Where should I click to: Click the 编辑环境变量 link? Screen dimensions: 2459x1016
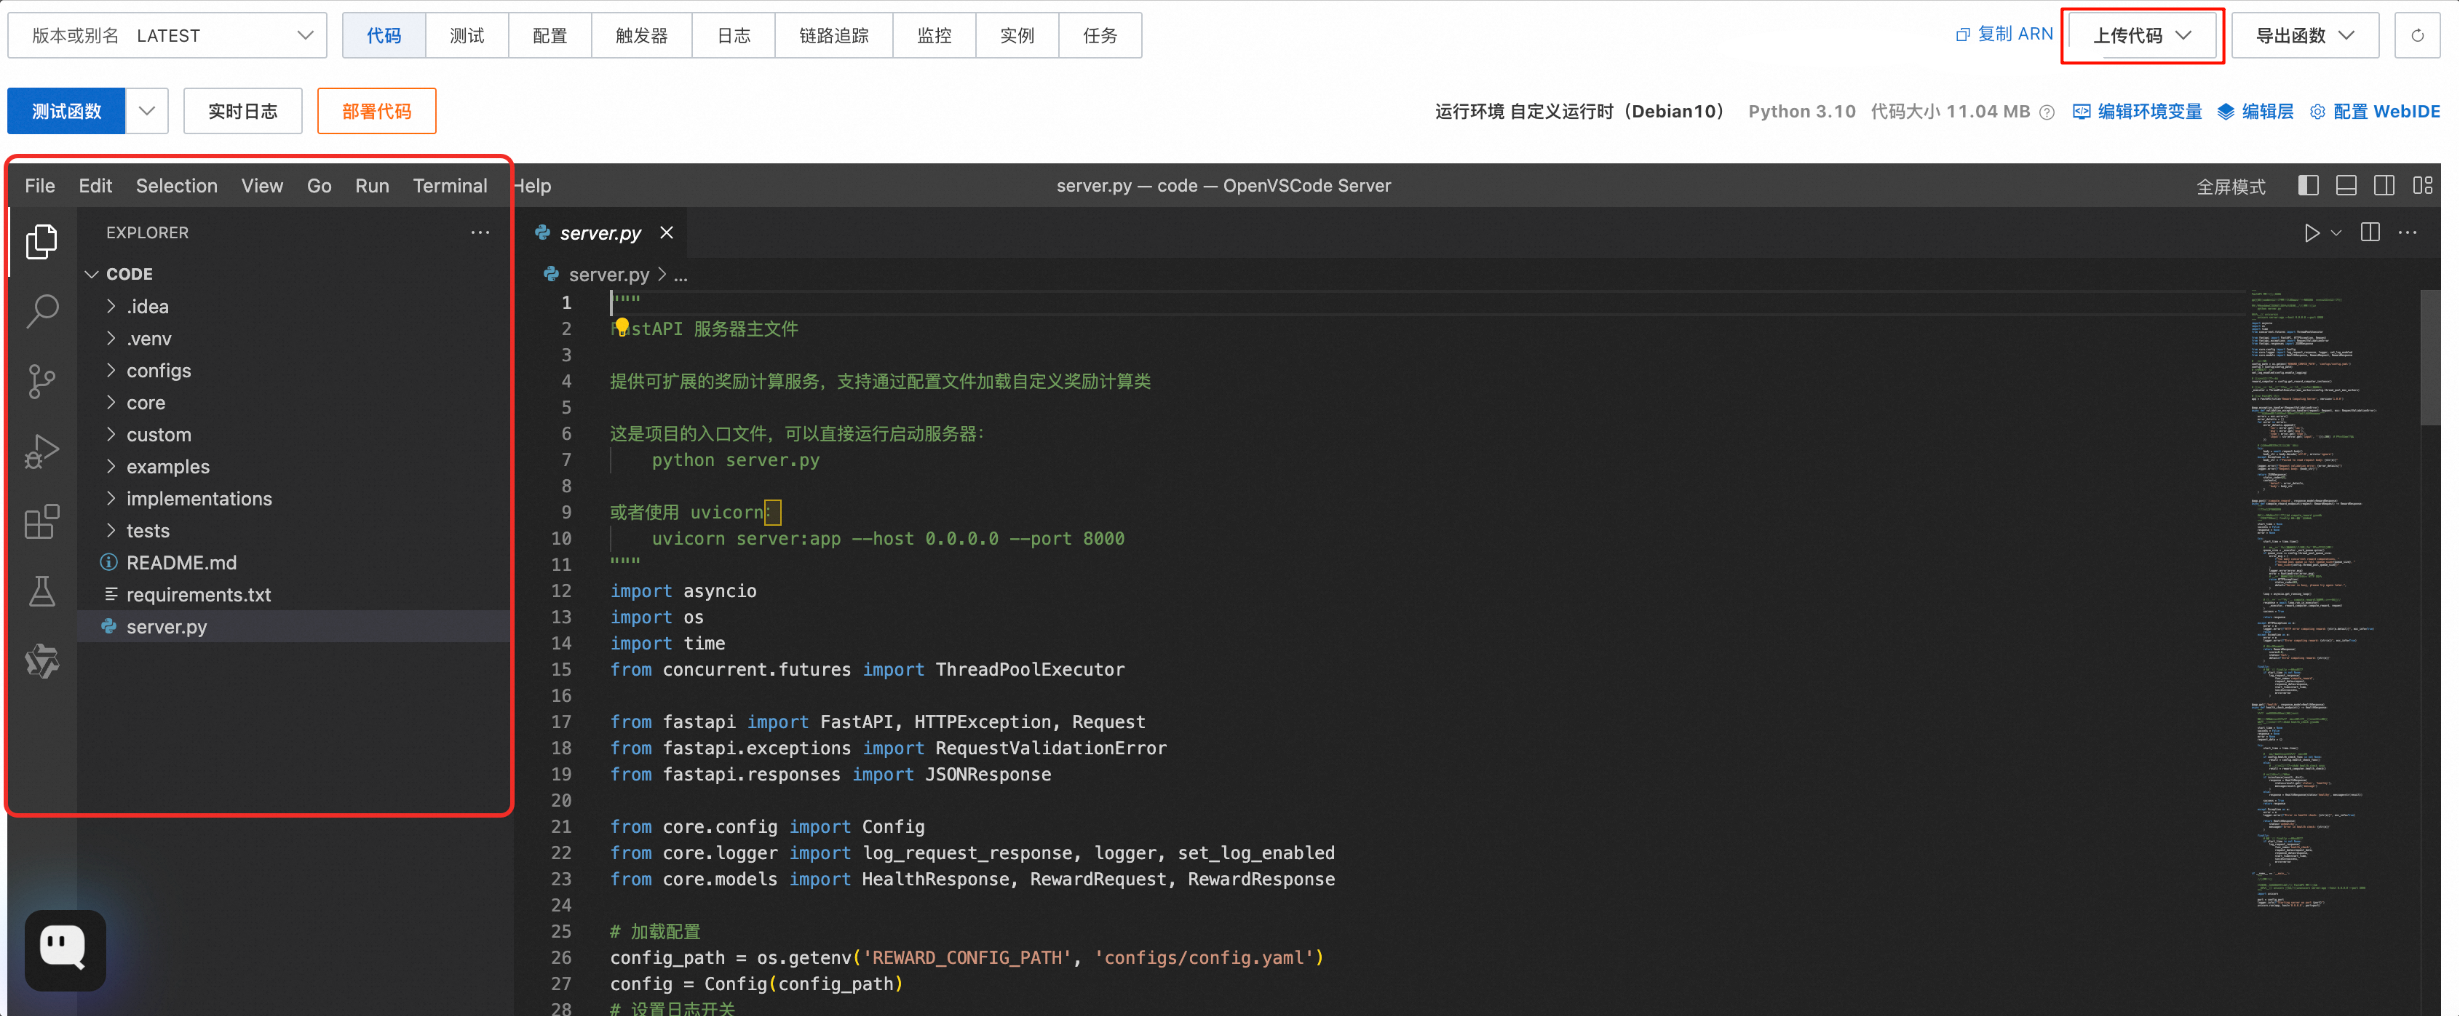(x=2138, y=112)
